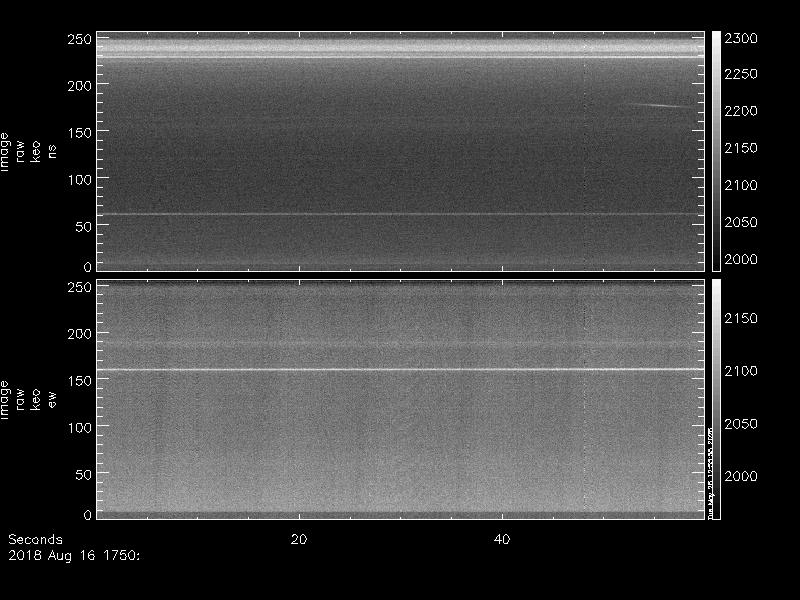Click the '200' tick of the ns keogram
The height and width of the screenshot is (600, 800).
80,86
